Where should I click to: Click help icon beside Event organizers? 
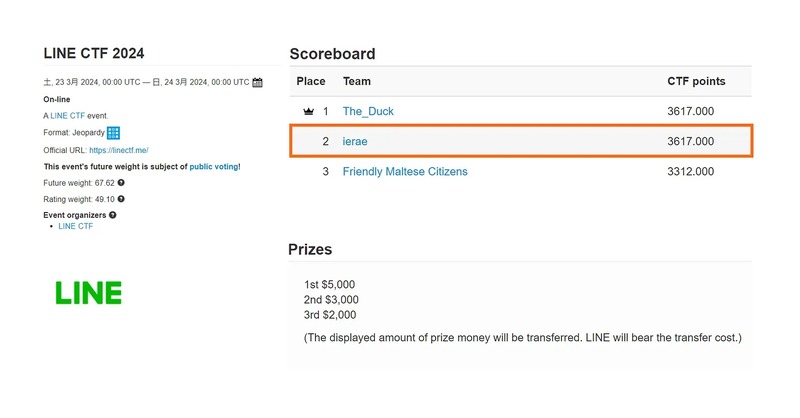(112, 215)
